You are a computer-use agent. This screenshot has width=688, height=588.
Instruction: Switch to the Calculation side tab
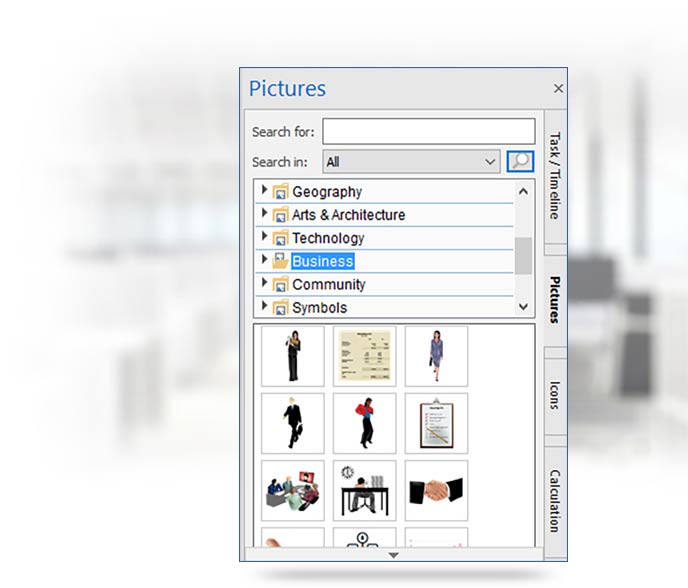pyautogui.click(x=555, y=501)
